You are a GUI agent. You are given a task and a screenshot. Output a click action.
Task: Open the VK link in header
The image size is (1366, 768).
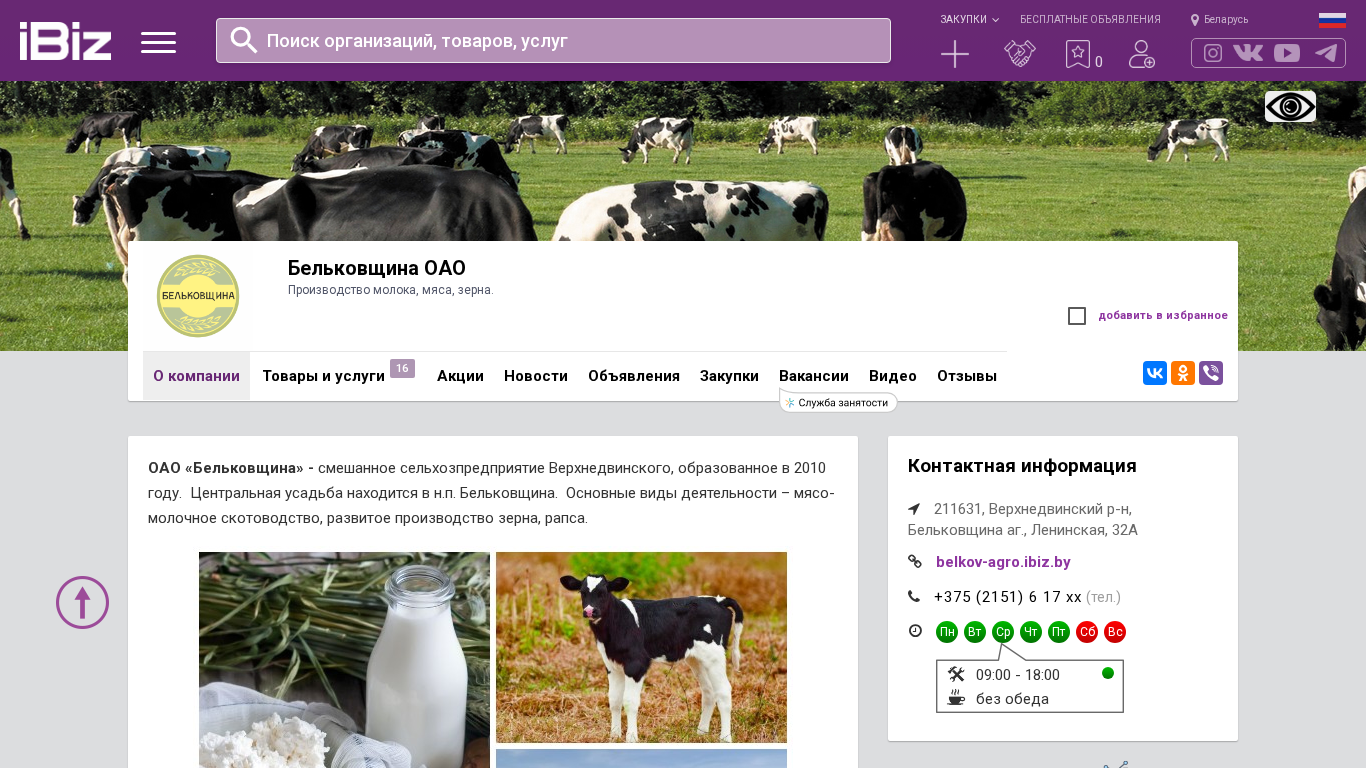(x=1248, y=53)
